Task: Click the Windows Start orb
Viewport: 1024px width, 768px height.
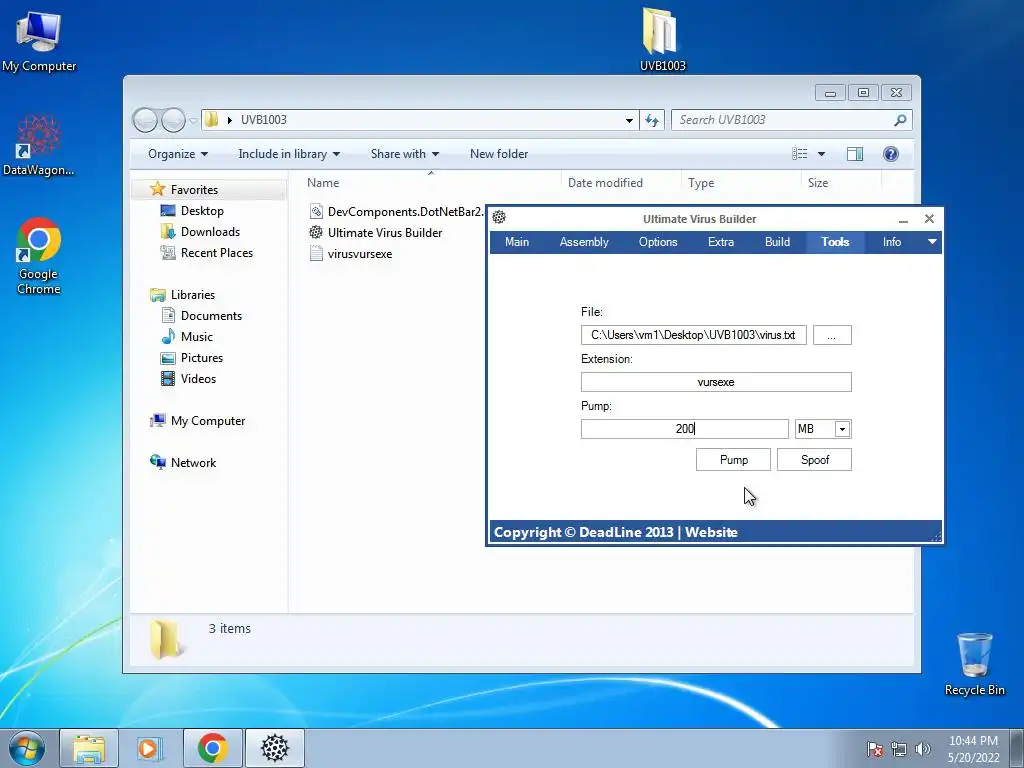Action: (27, 748)
